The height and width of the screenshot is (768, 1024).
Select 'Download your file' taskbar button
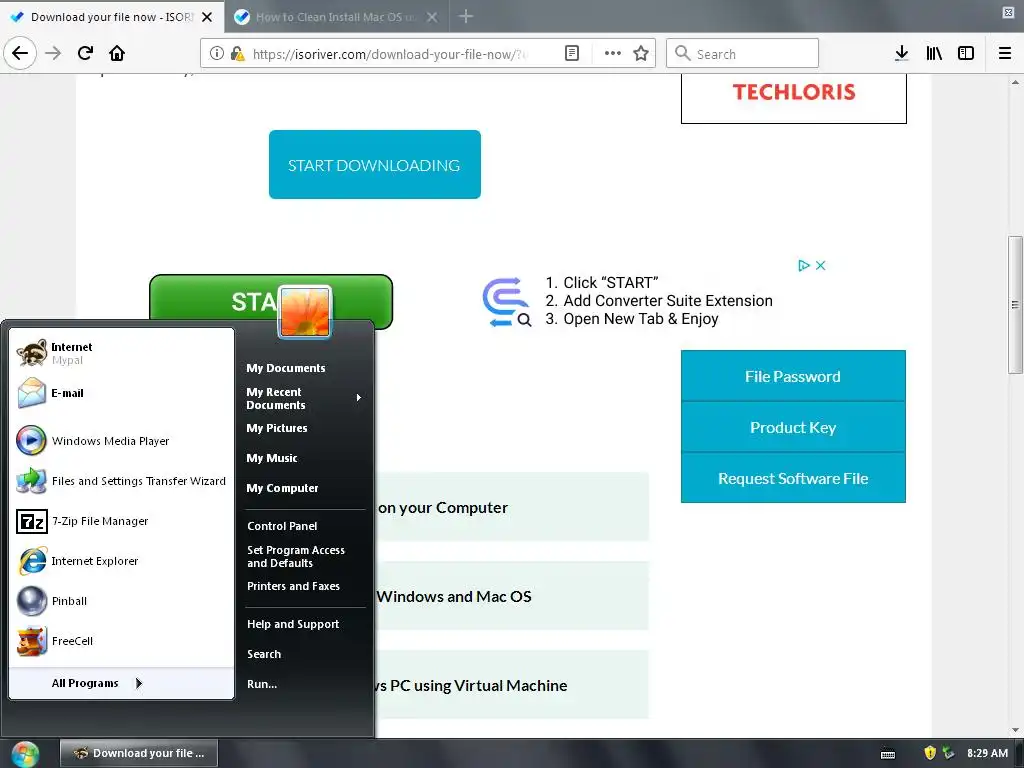139,753
